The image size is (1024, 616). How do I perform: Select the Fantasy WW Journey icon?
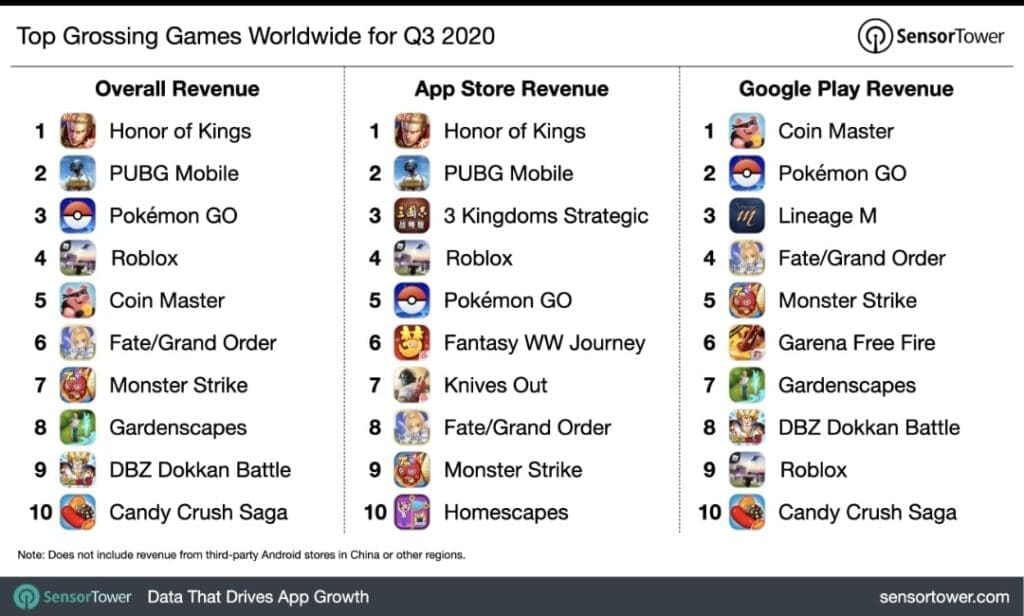(412, 342)
